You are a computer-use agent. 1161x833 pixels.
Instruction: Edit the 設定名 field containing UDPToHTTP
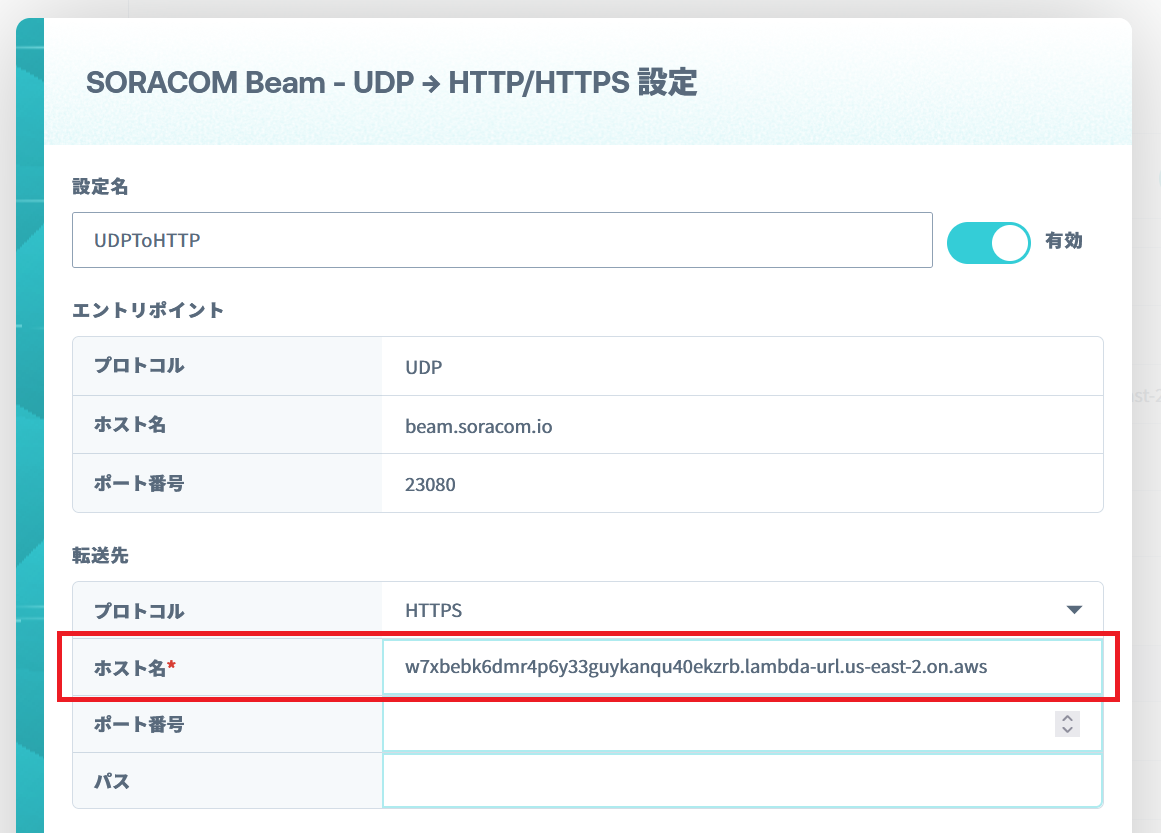click(502, 240)
